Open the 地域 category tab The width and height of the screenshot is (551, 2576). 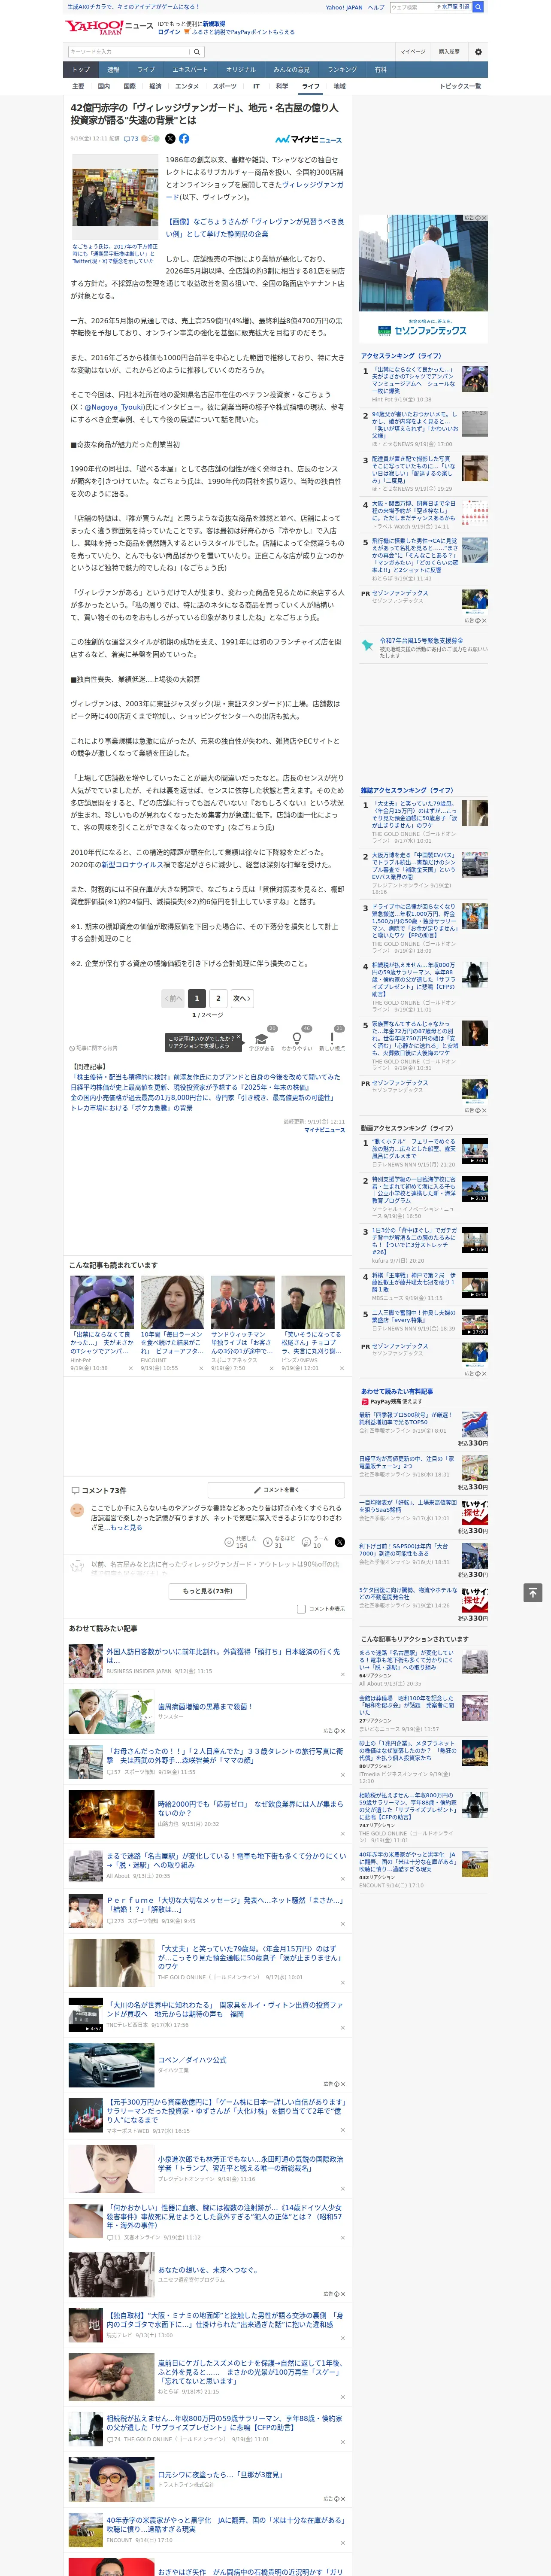[x=340, y=86]
